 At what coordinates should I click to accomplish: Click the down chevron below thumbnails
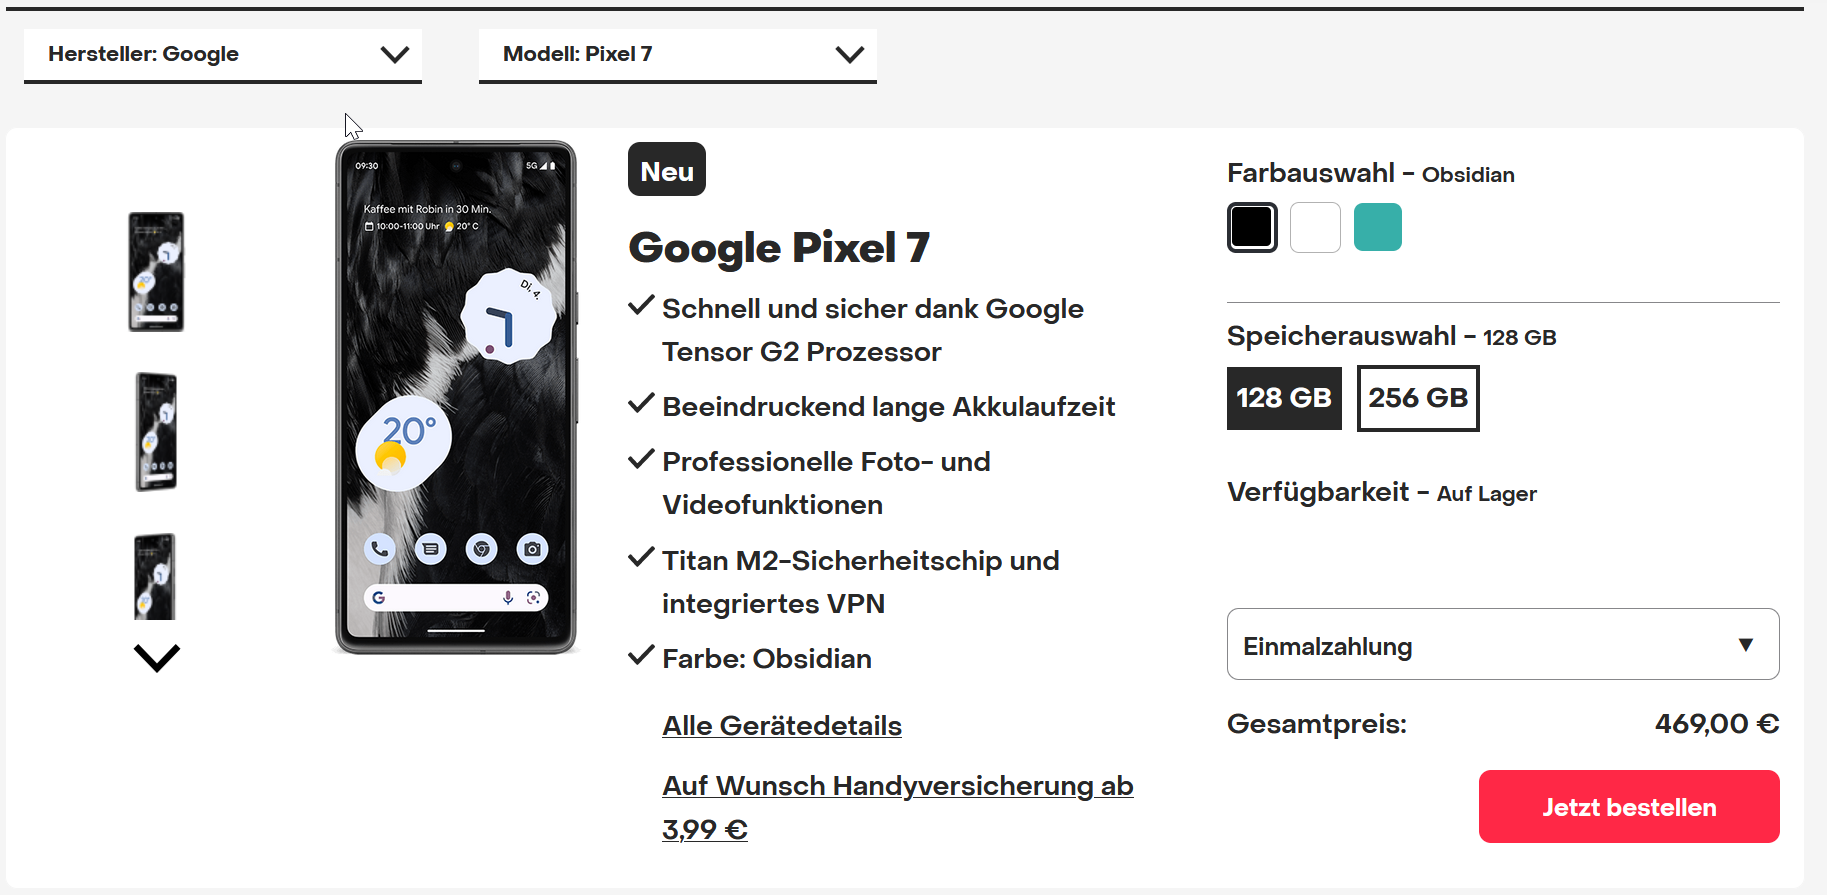click(x=157, y=658)
